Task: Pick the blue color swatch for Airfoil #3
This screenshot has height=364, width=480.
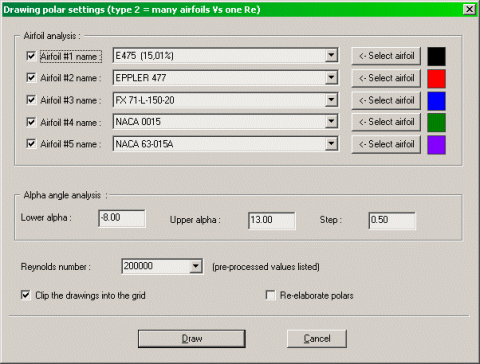Action: [x=436, y=101]
